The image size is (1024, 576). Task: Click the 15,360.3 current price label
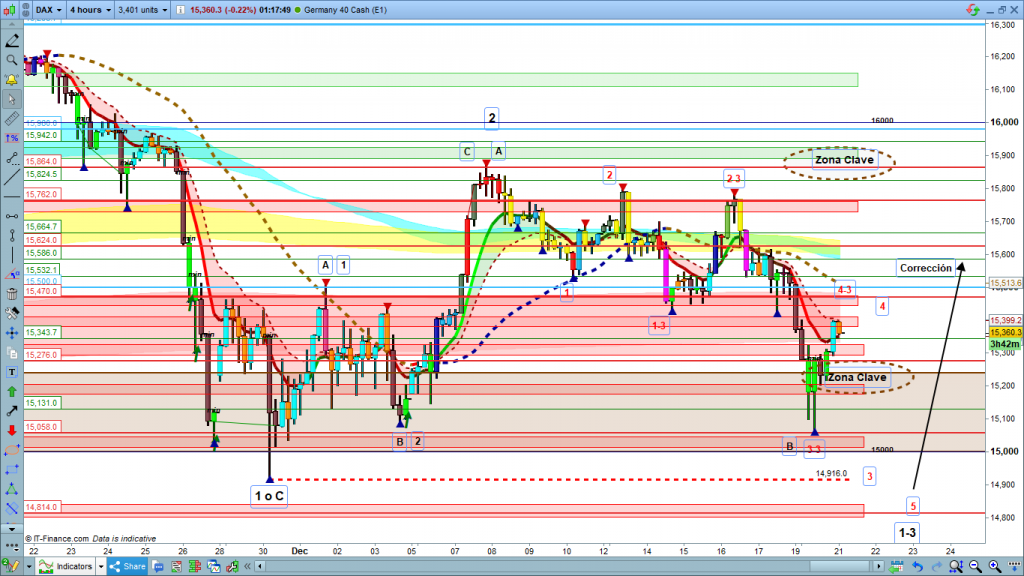(1003, 332)
